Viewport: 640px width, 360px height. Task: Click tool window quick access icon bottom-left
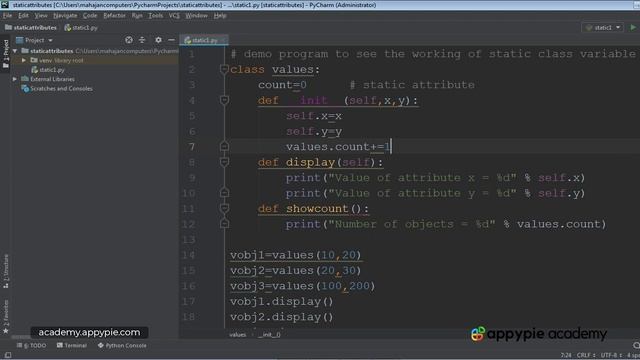pyautogui.click(x=7, y=355)
